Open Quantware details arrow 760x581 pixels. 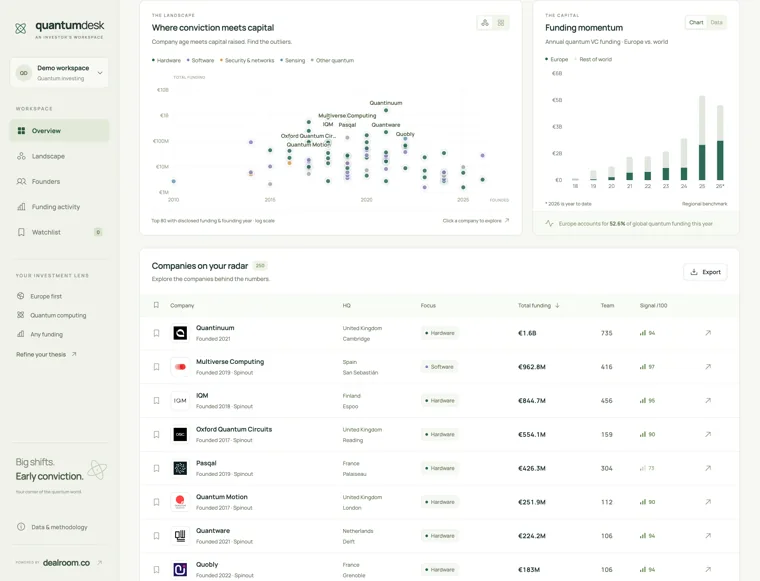pyautogui.click(x=708, y=536)
